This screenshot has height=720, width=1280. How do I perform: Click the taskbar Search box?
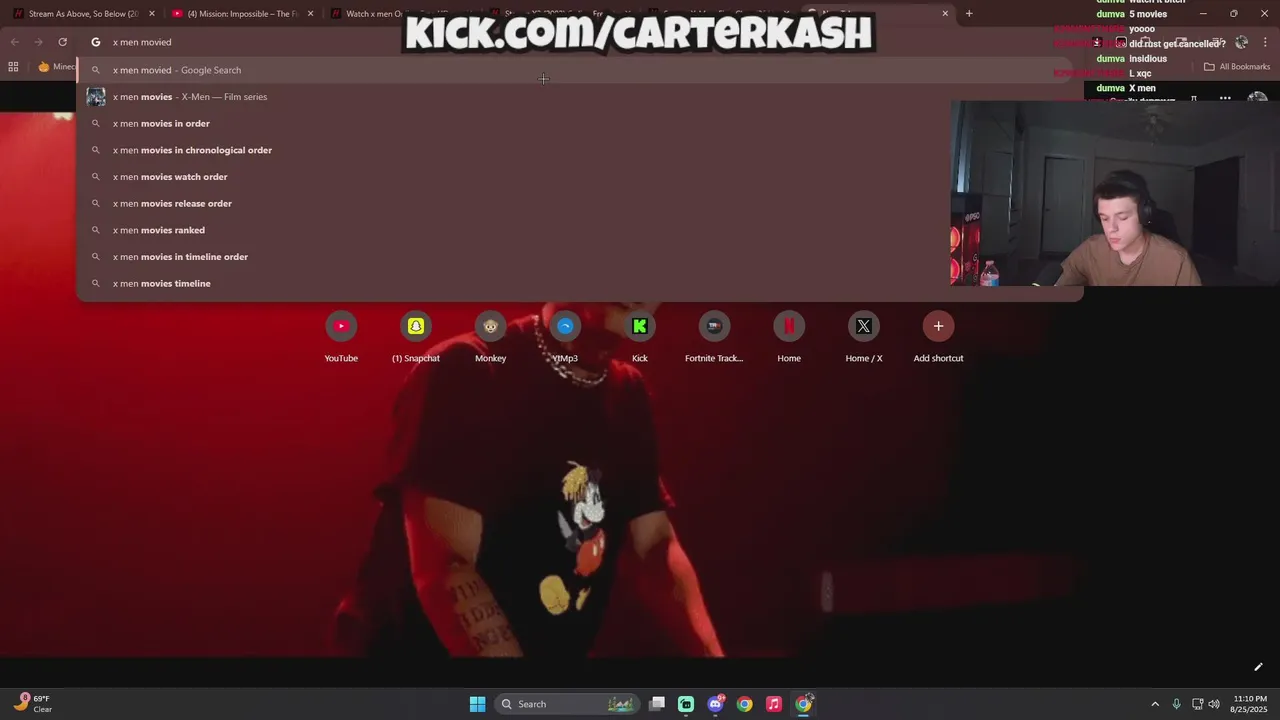coord(568,704)
